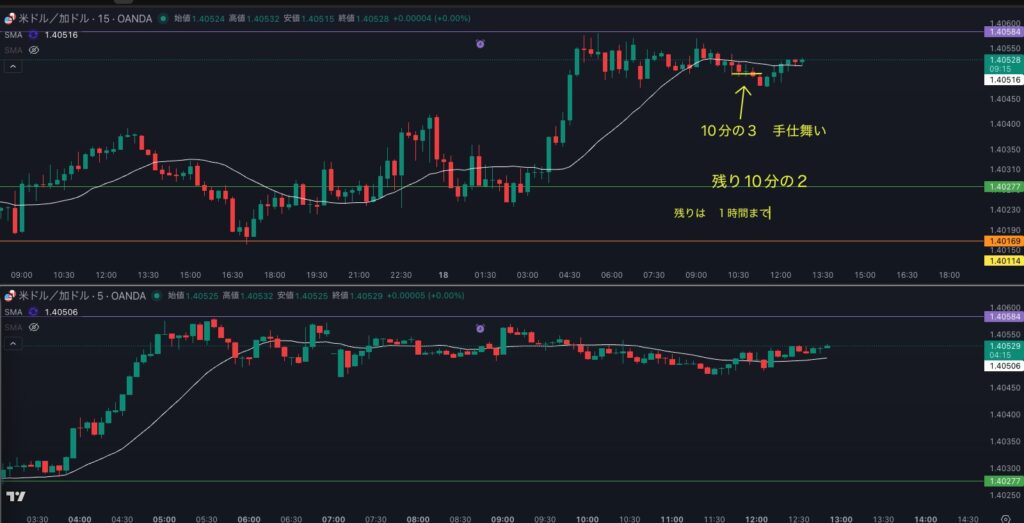The width and height of the screenshot is (1024, 523).
Task: Click the purple SMA indicator icon on 5-minute chart
Action: tap(32, 311)
